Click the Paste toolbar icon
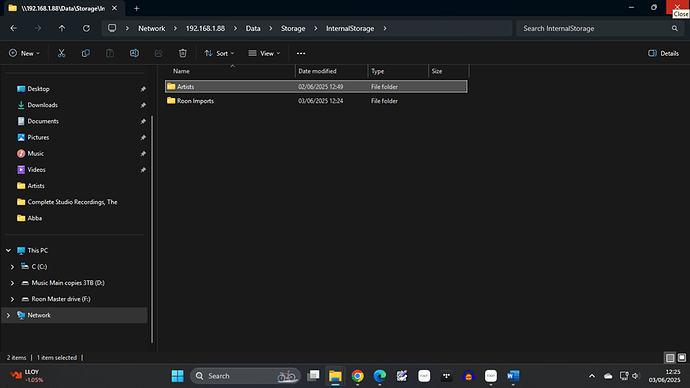 110,53
